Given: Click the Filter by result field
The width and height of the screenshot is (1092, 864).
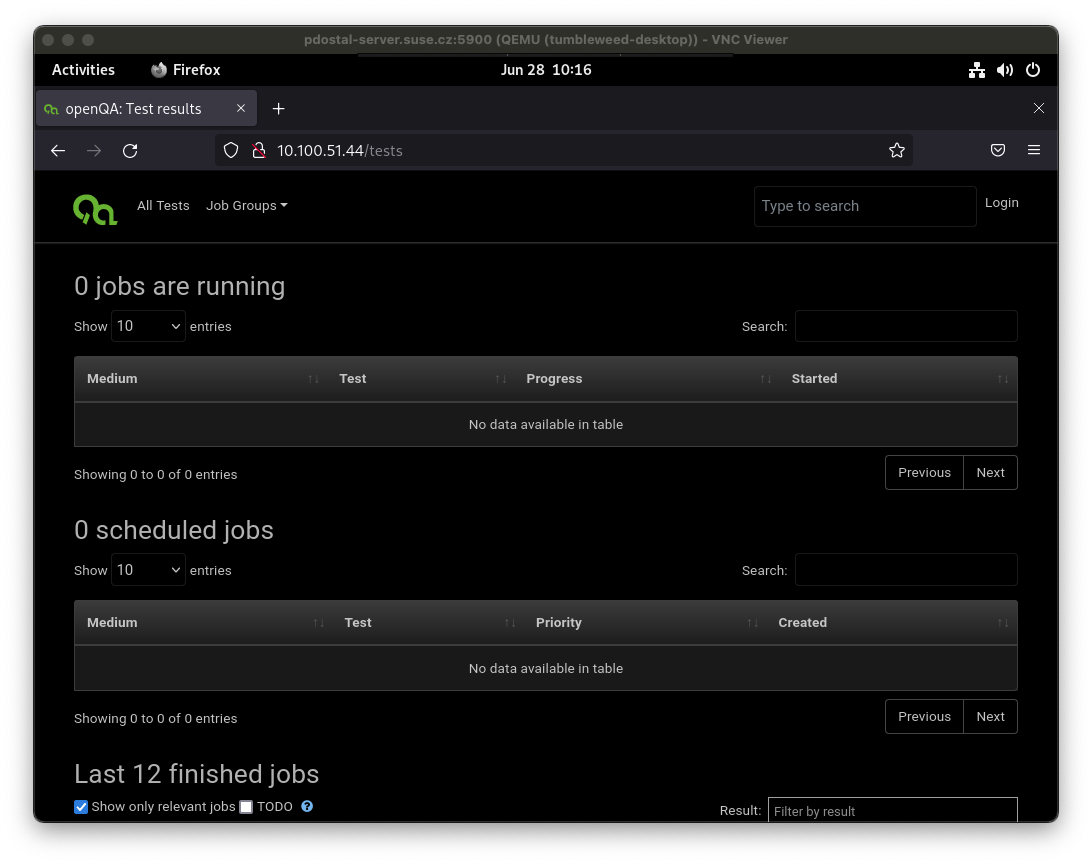Looking at the screenshot, I should (893, 810).
